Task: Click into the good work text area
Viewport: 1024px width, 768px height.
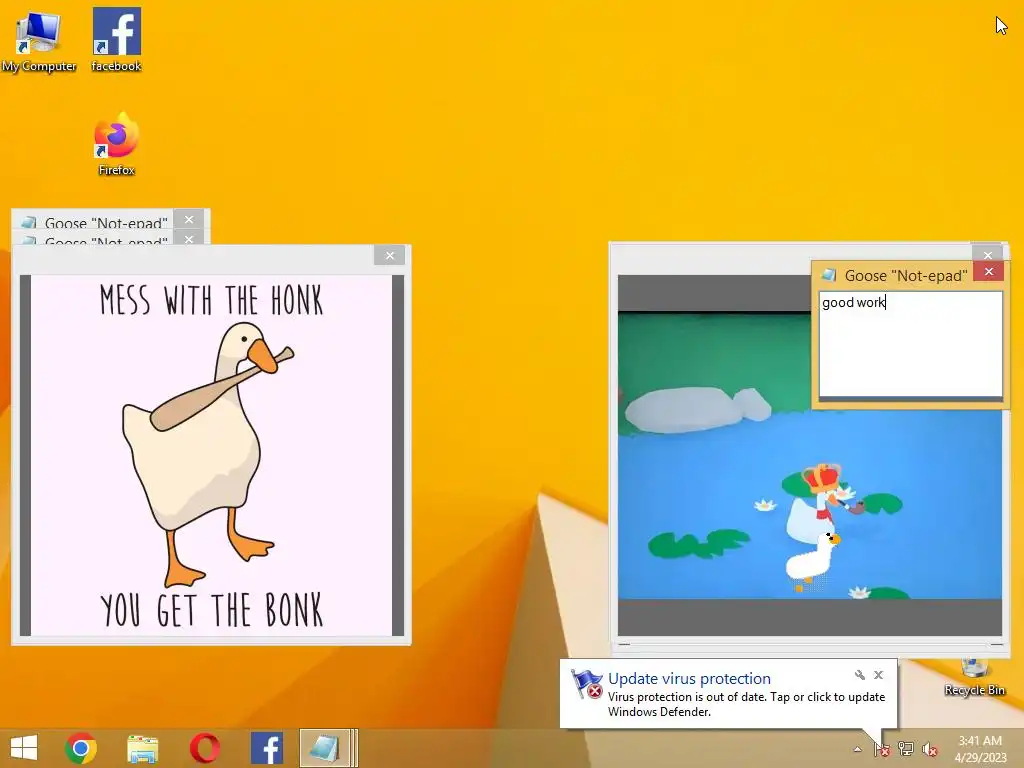Action: (x=910, y=344)
